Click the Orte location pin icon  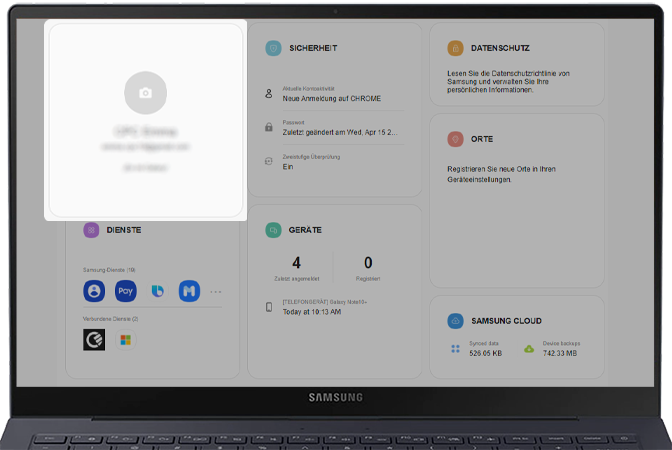[x=455, y=139]
